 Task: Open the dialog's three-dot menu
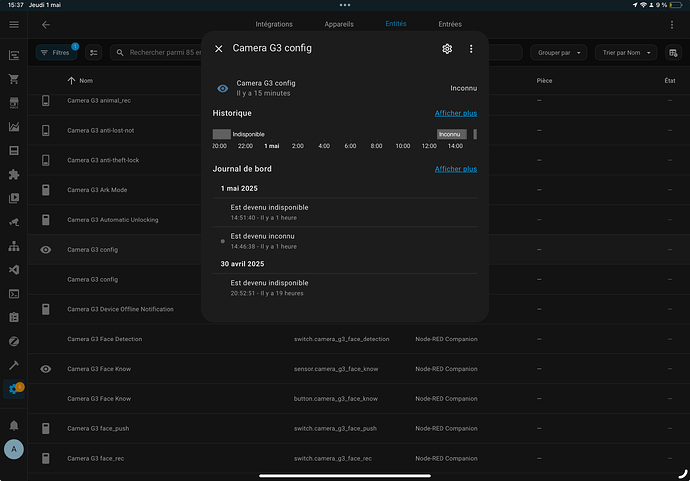471,49
